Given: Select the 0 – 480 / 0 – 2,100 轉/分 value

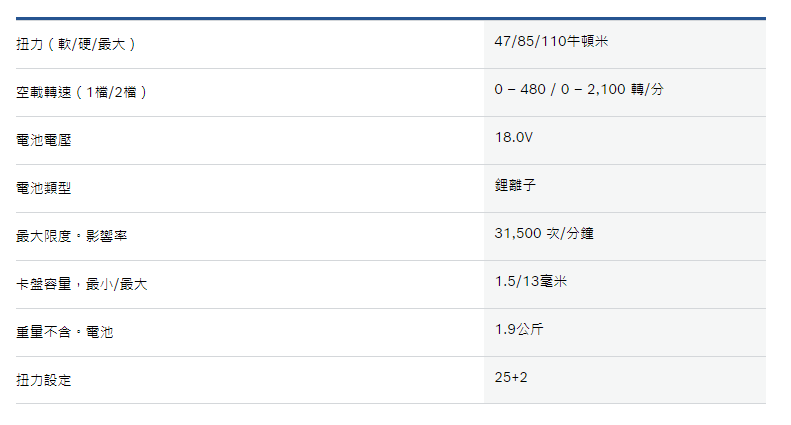Looking at the screenshot, I should point(579,89).
